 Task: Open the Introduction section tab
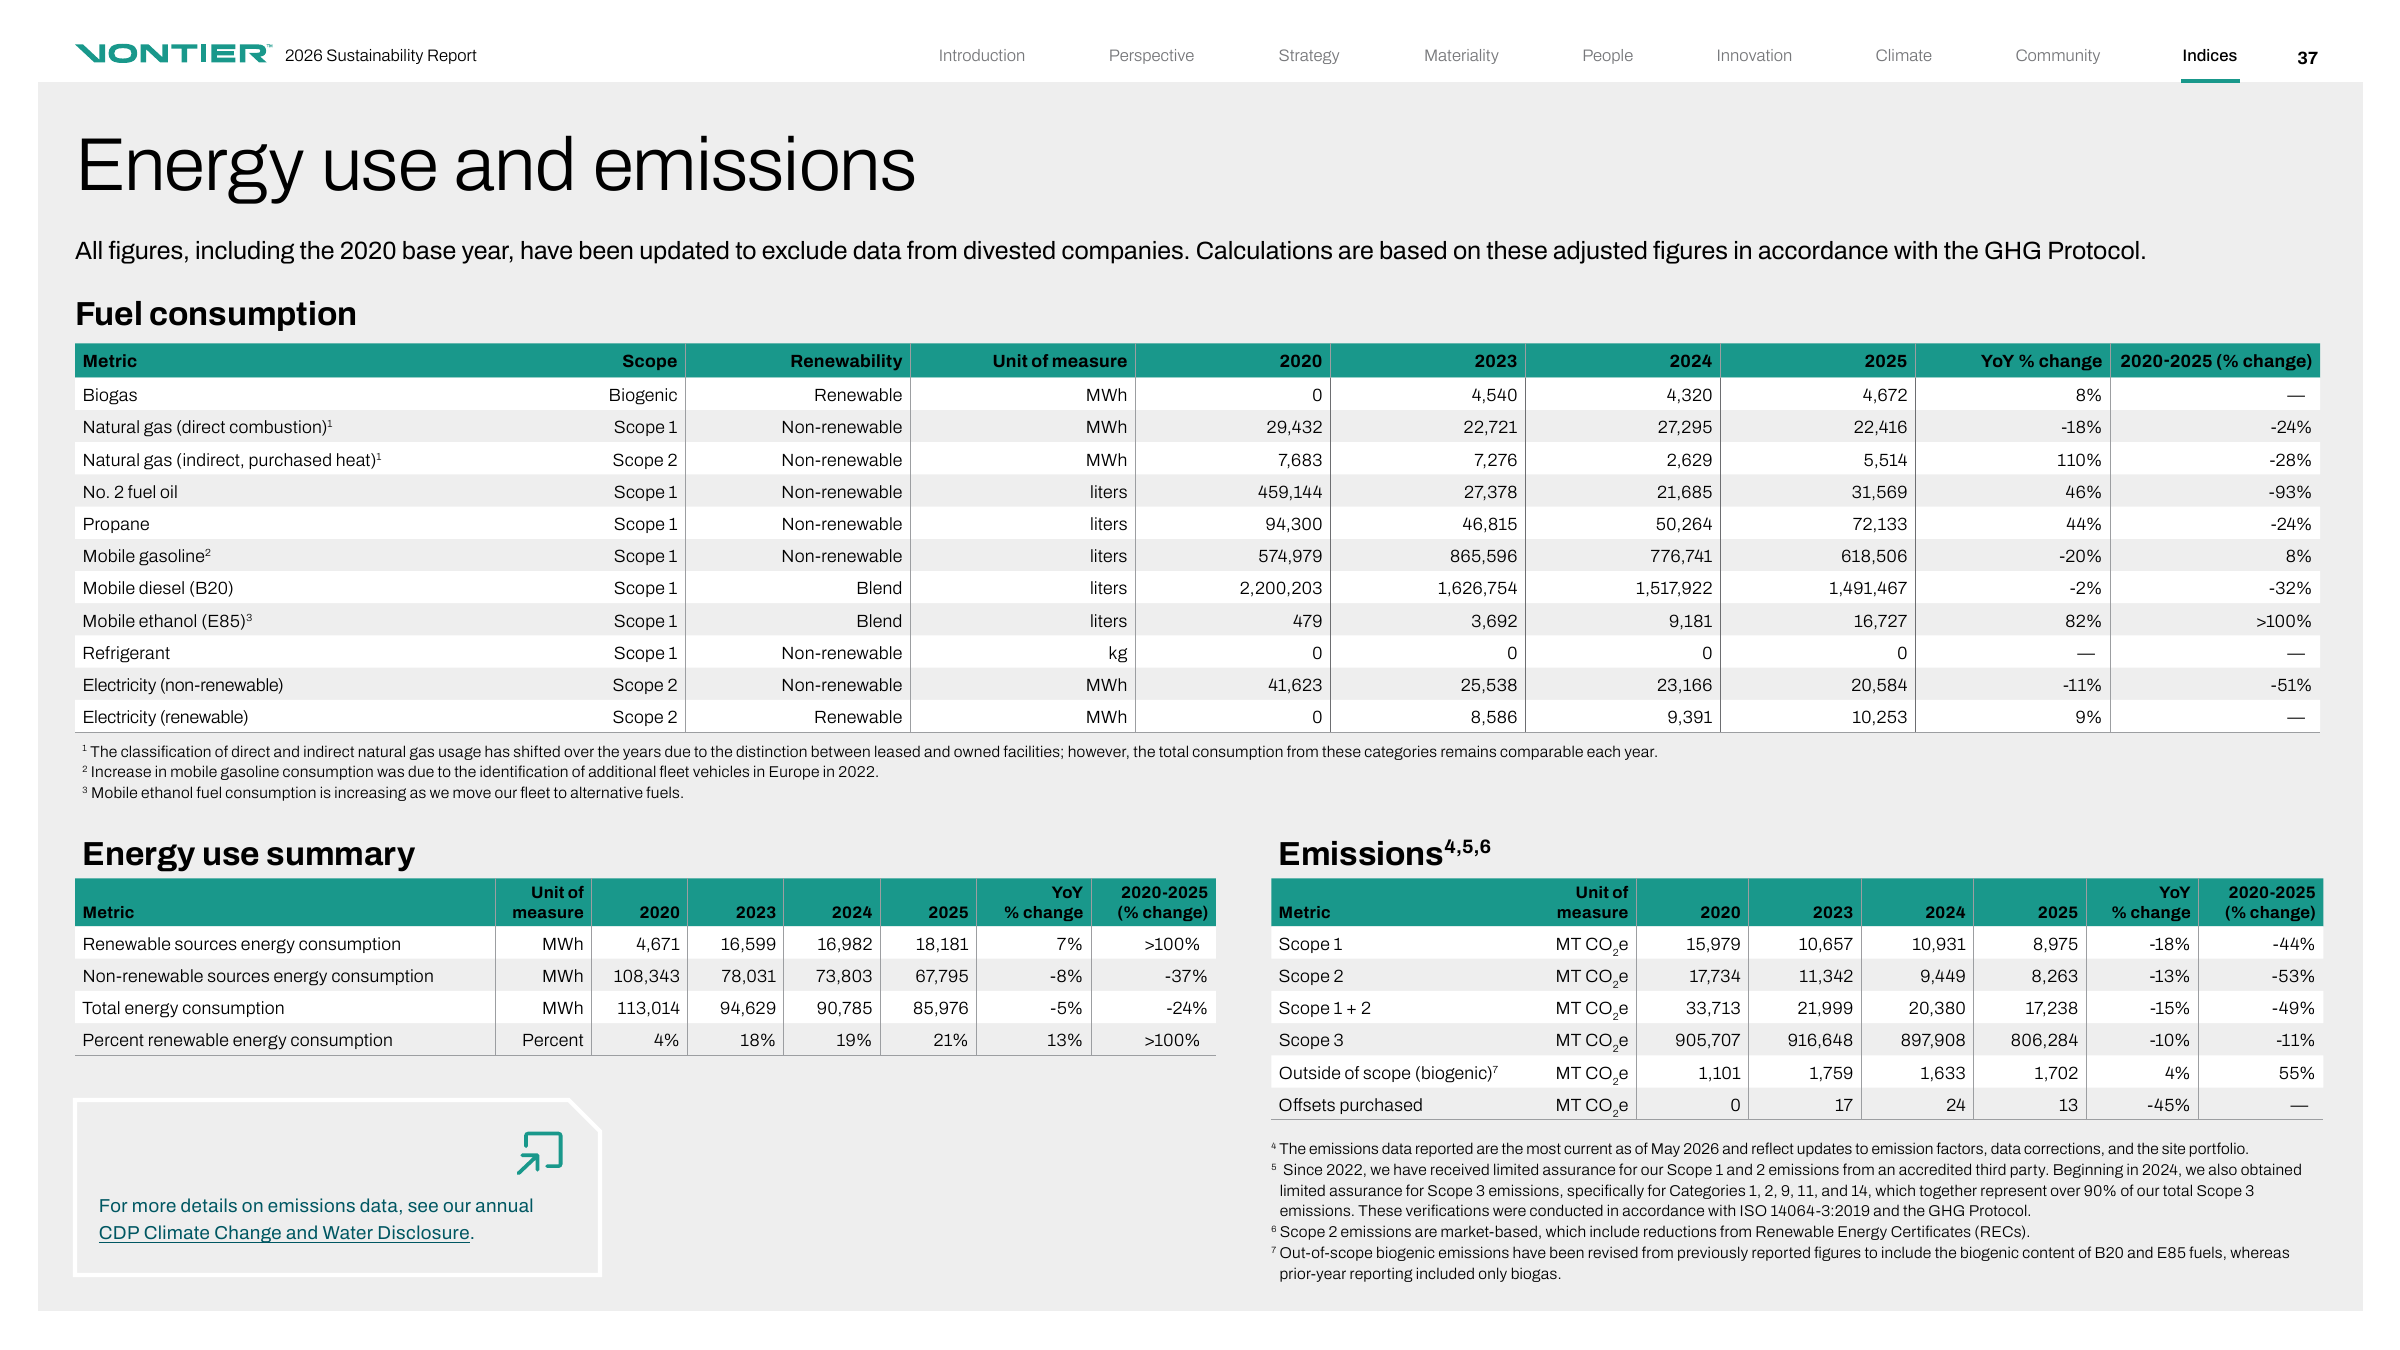coord(981,56)
